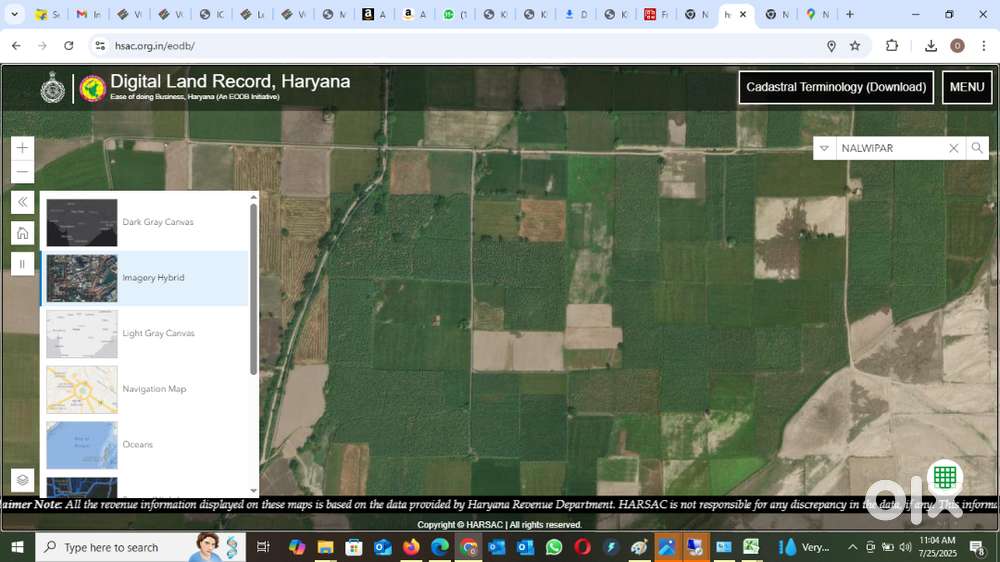Click the Type here to search box
This screenshot has height=562, width=1000.
pos(140,547)
